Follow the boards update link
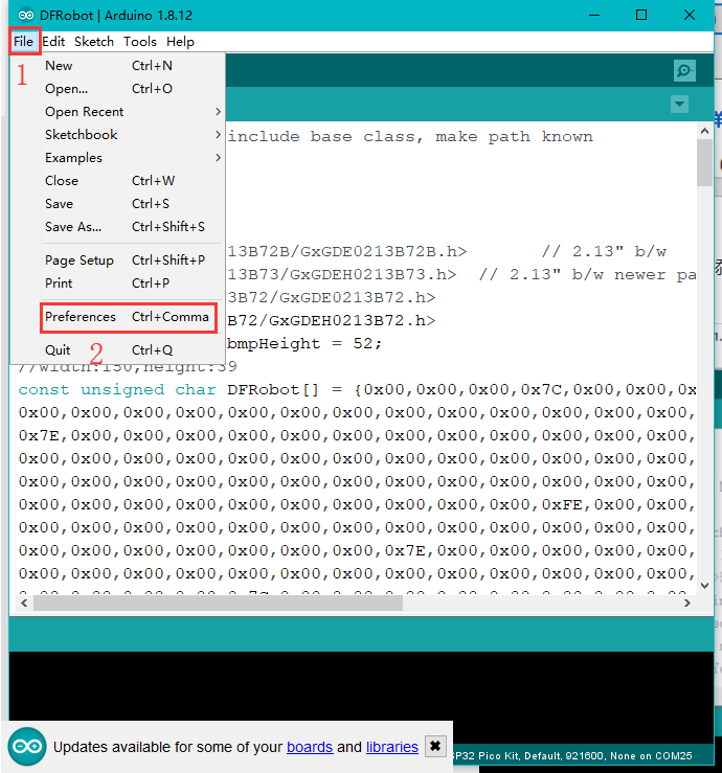Screen dimensions: 722x773 click(x=309, y=747)
